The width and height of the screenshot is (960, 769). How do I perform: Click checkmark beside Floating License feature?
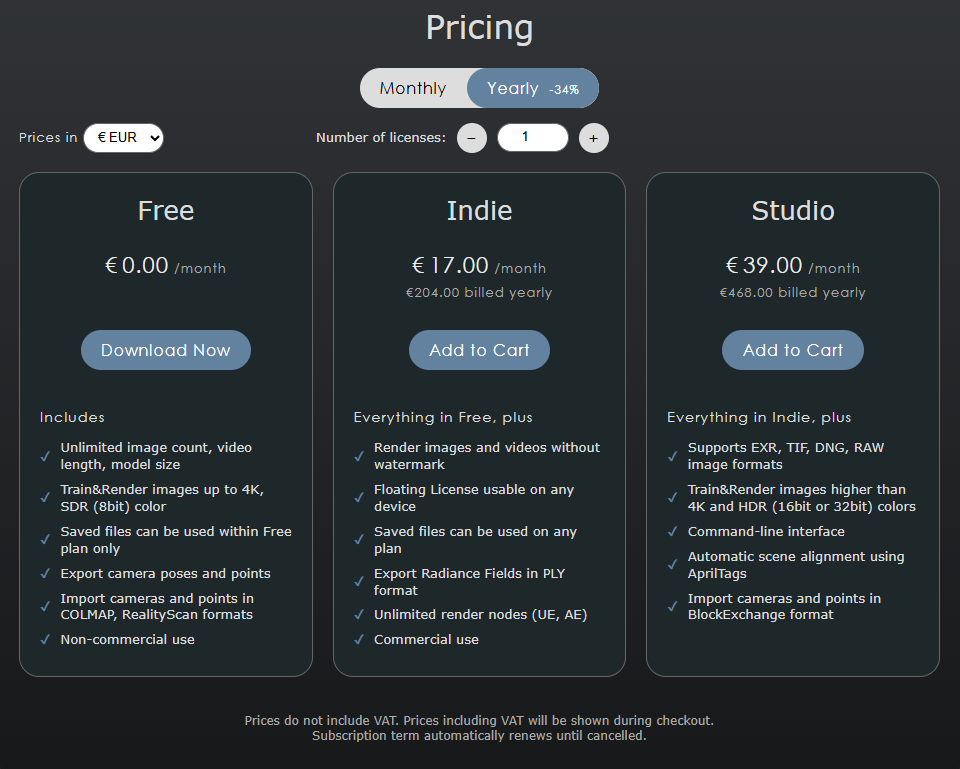[x=359, y=498]
